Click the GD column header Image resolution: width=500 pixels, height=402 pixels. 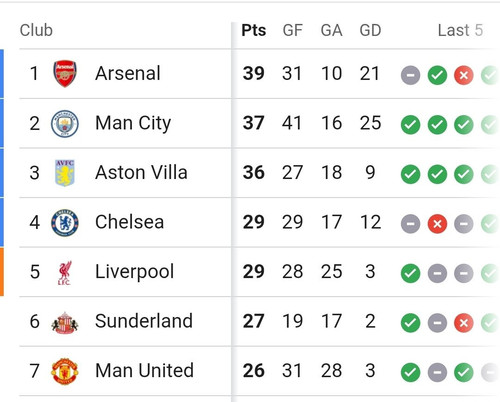click(370, 30)
